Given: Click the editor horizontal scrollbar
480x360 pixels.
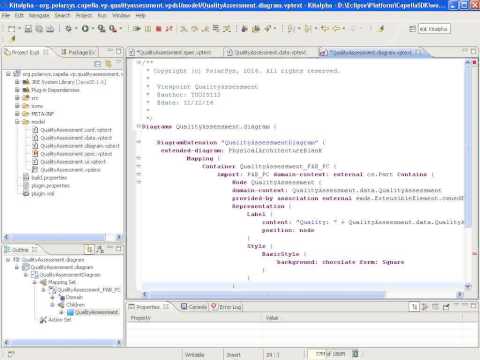Looking at the screenshot, I should [x=267, y=294].
